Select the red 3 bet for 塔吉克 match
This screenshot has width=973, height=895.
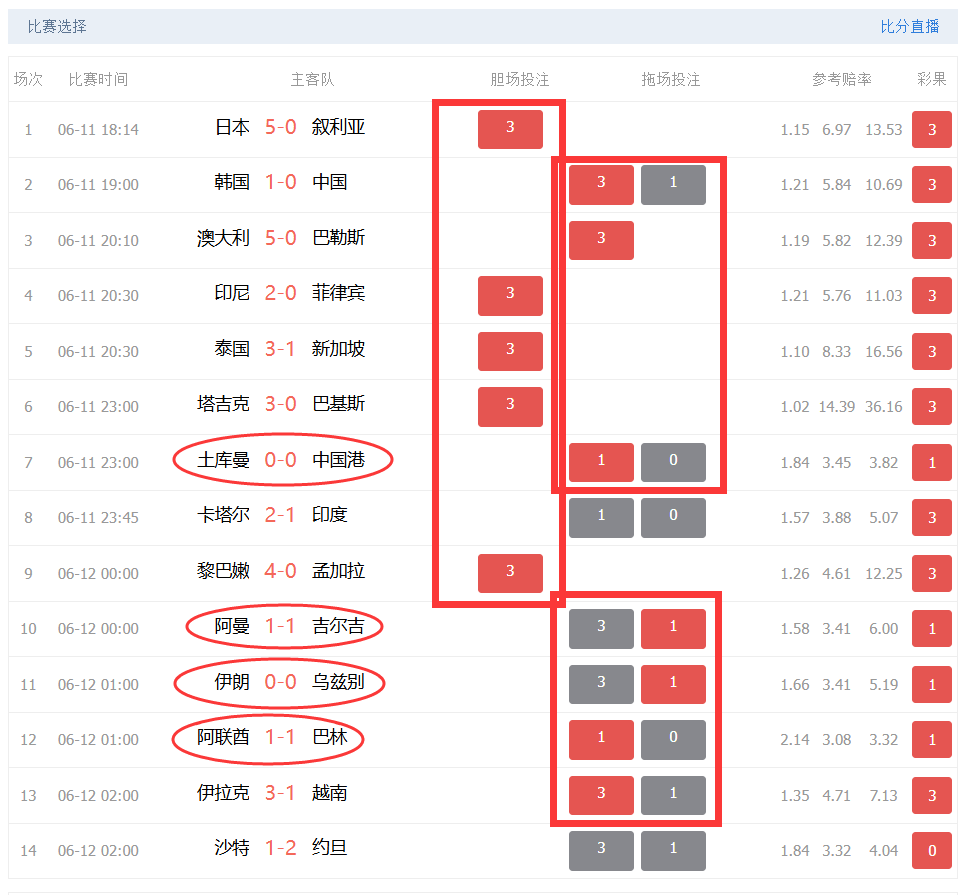click(x=510, y=407)
